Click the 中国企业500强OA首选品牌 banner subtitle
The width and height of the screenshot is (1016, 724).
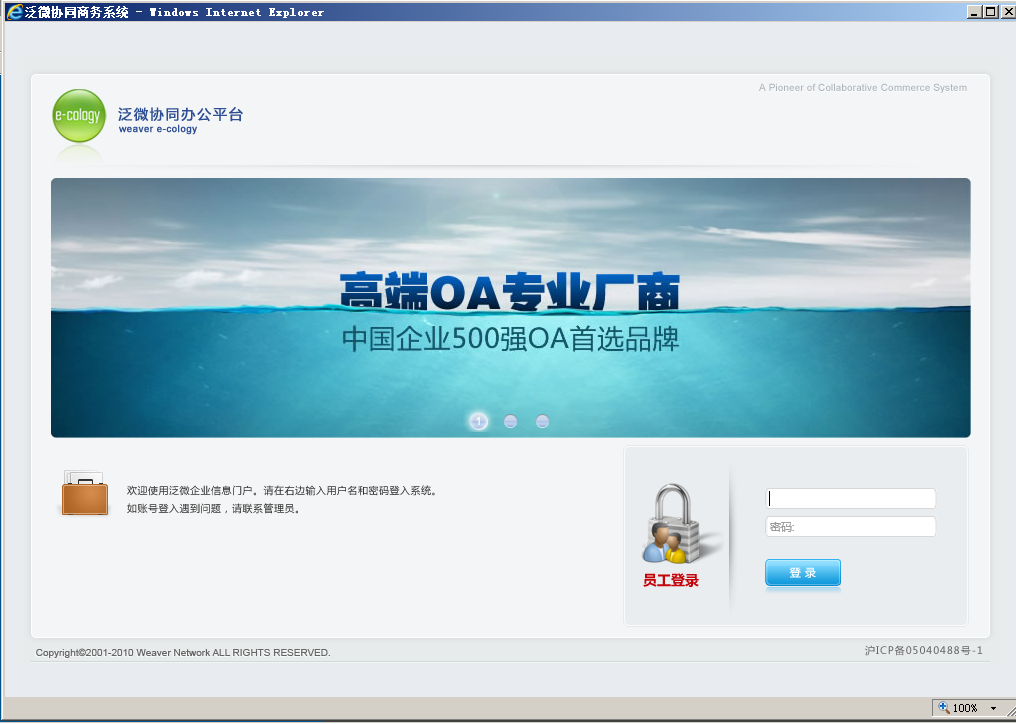511,339
